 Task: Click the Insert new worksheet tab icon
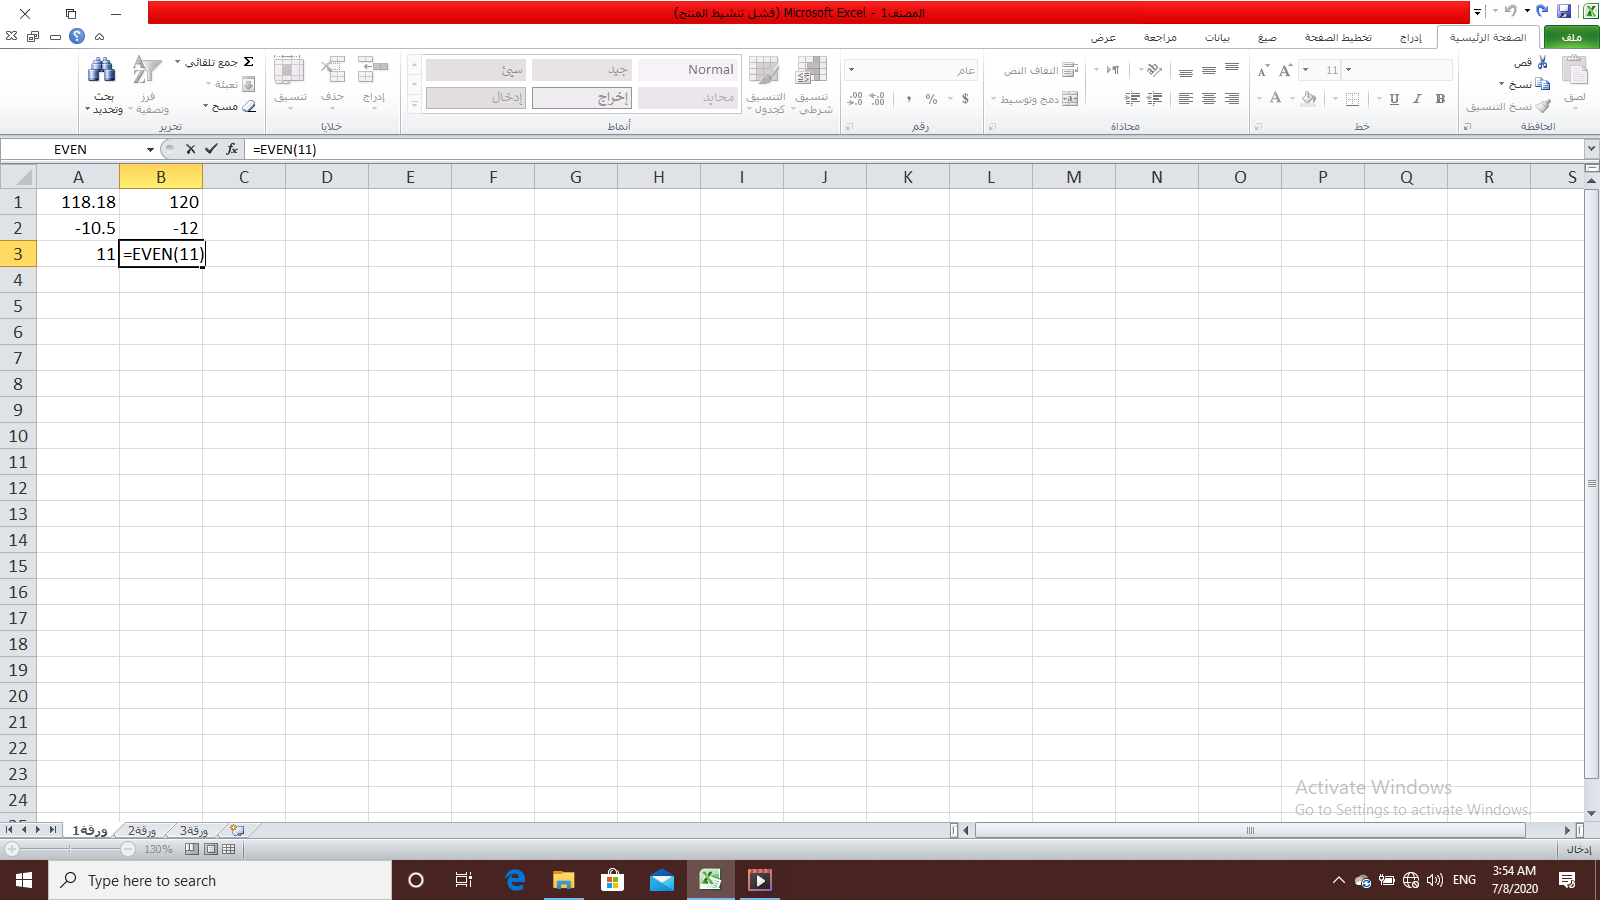point(237,830)
